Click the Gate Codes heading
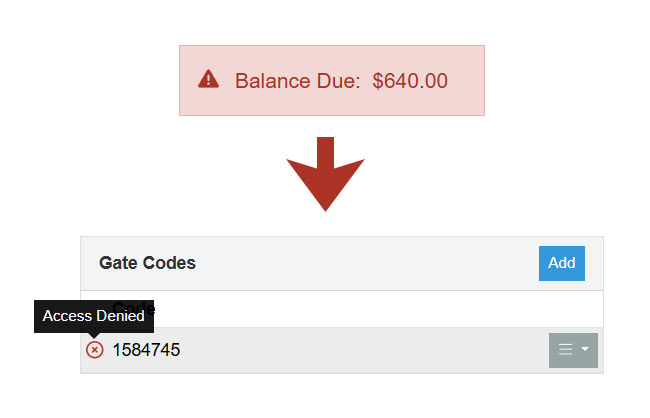The image size is (650, 418). [x=147, y=263]
